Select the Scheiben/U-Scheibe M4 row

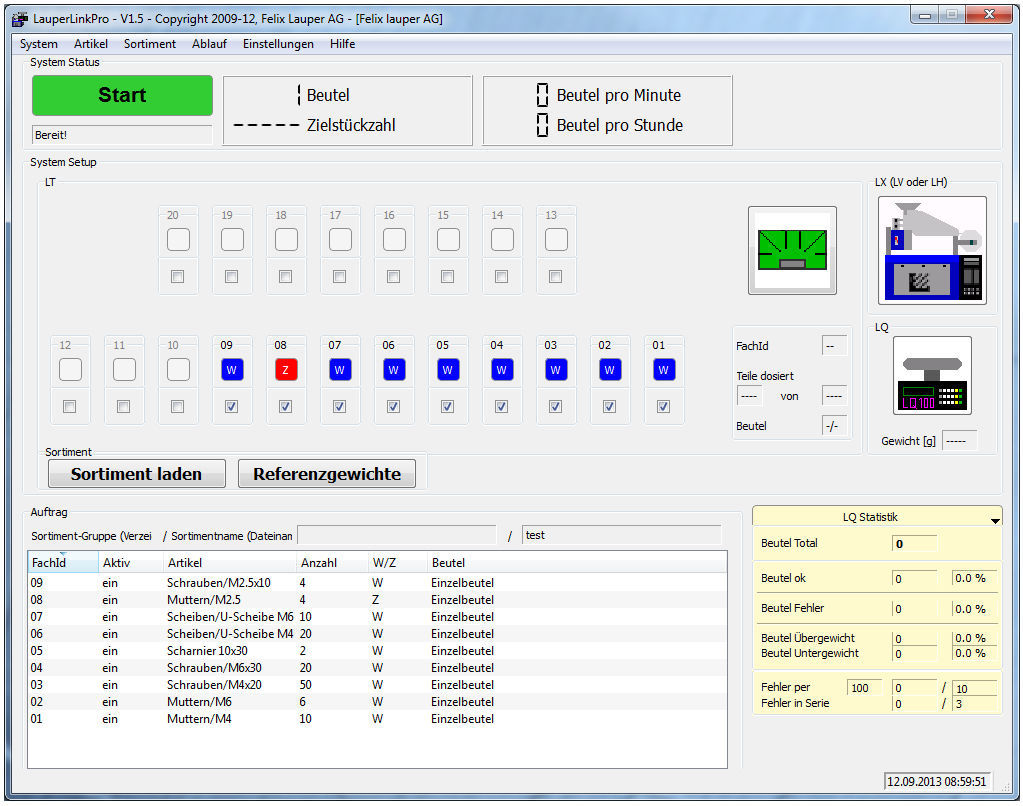point(377,634)
